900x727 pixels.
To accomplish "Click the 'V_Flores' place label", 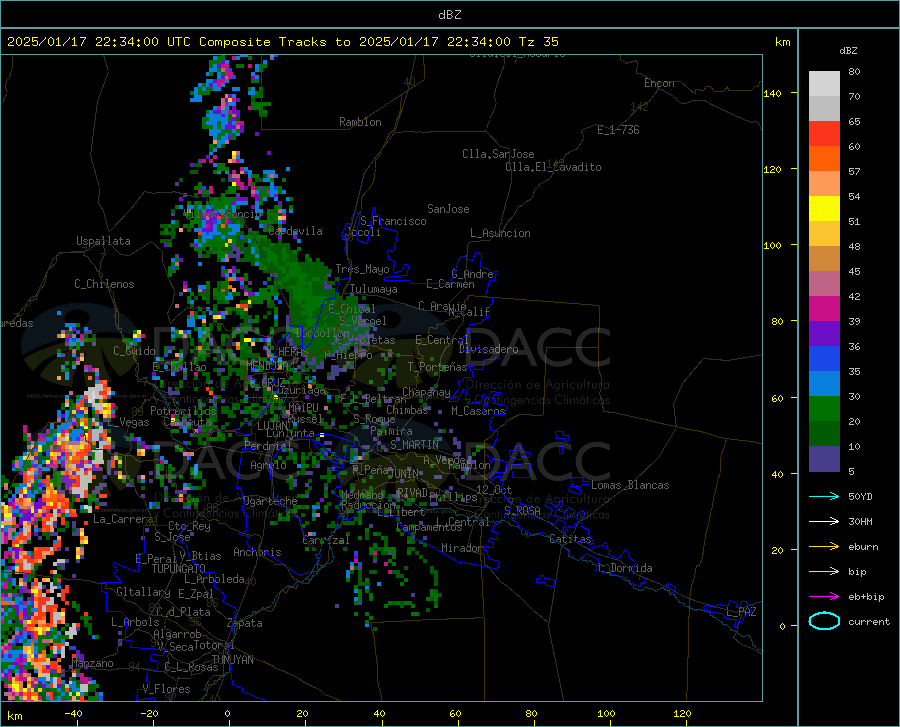I will tap(166, 689).
